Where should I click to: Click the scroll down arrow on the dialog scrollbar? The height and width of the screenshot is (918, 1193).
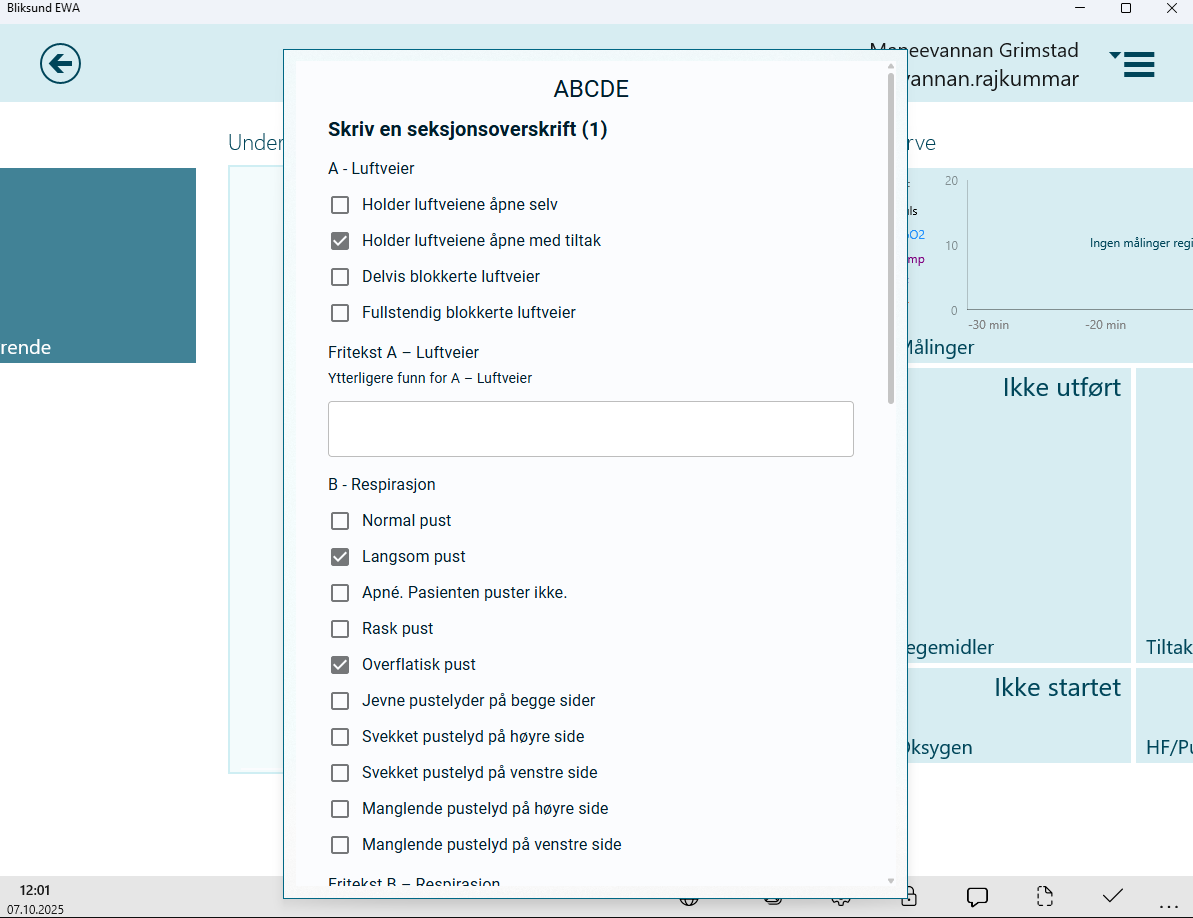890,881
